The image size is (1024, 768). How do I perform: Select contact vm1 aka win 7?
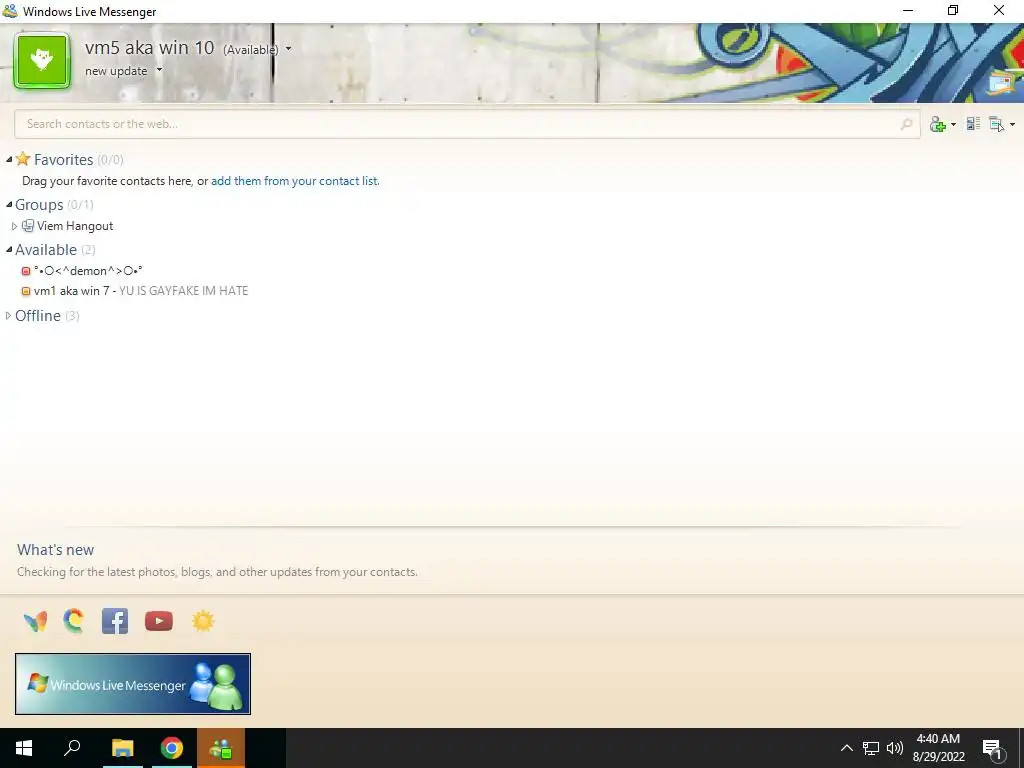tap(71, 291)
